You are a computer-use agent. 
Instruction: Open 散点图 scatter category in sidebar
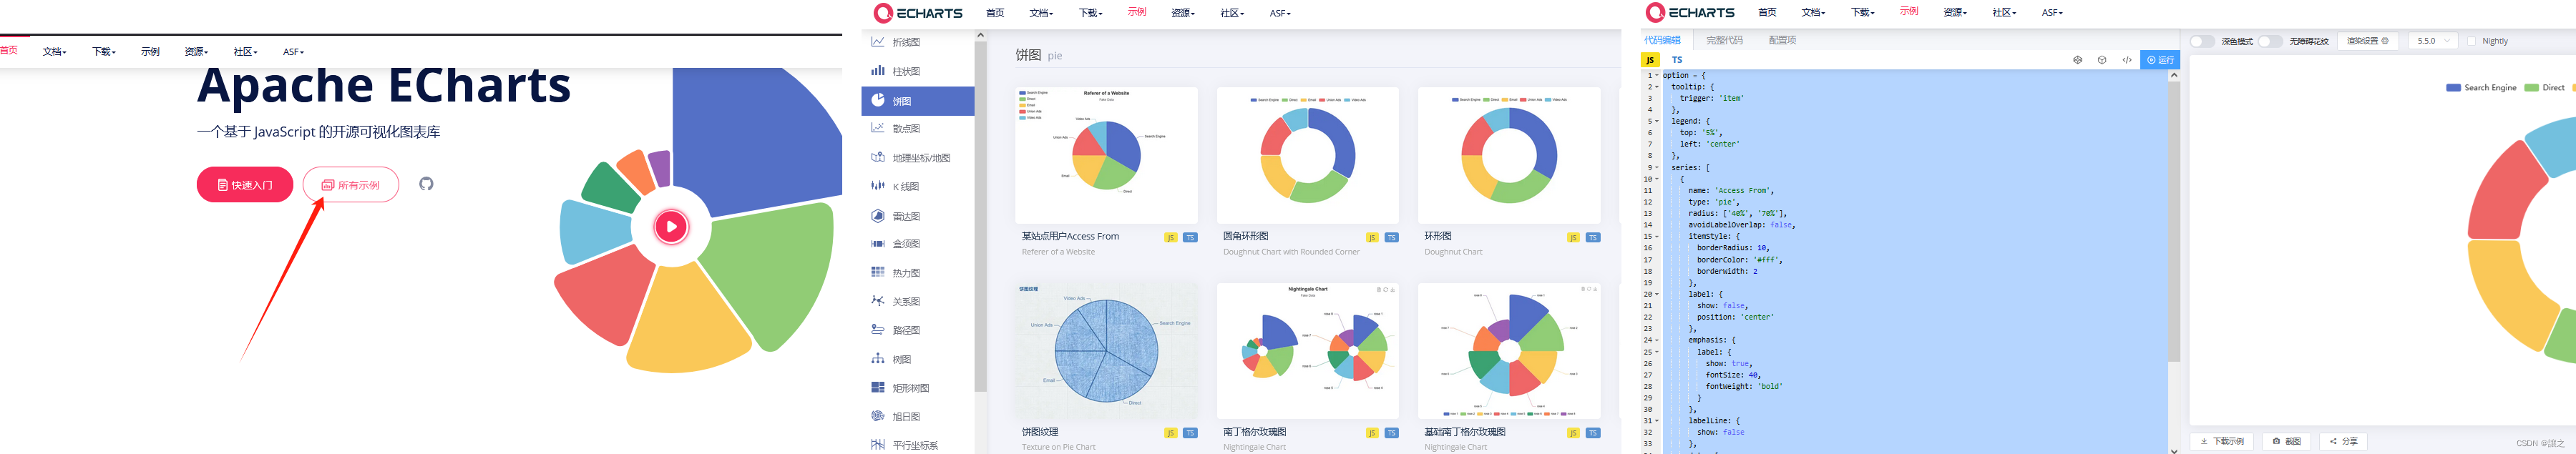(917, 128)
